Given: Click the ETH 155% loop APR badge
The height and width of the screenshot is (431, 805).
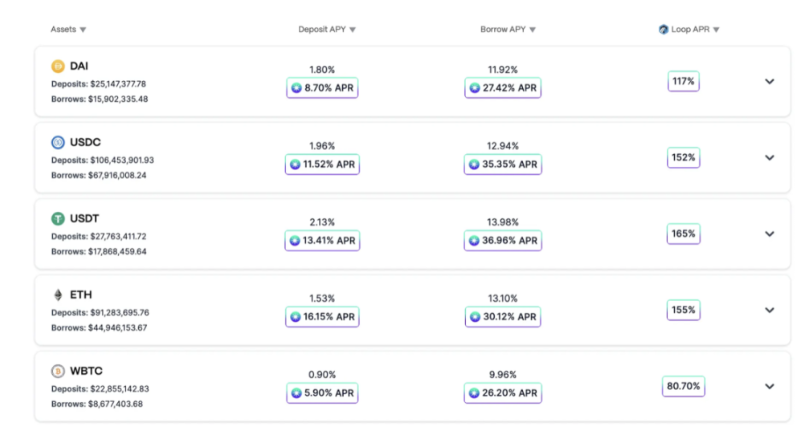Looking at the screenshot, I should [683, 310].
